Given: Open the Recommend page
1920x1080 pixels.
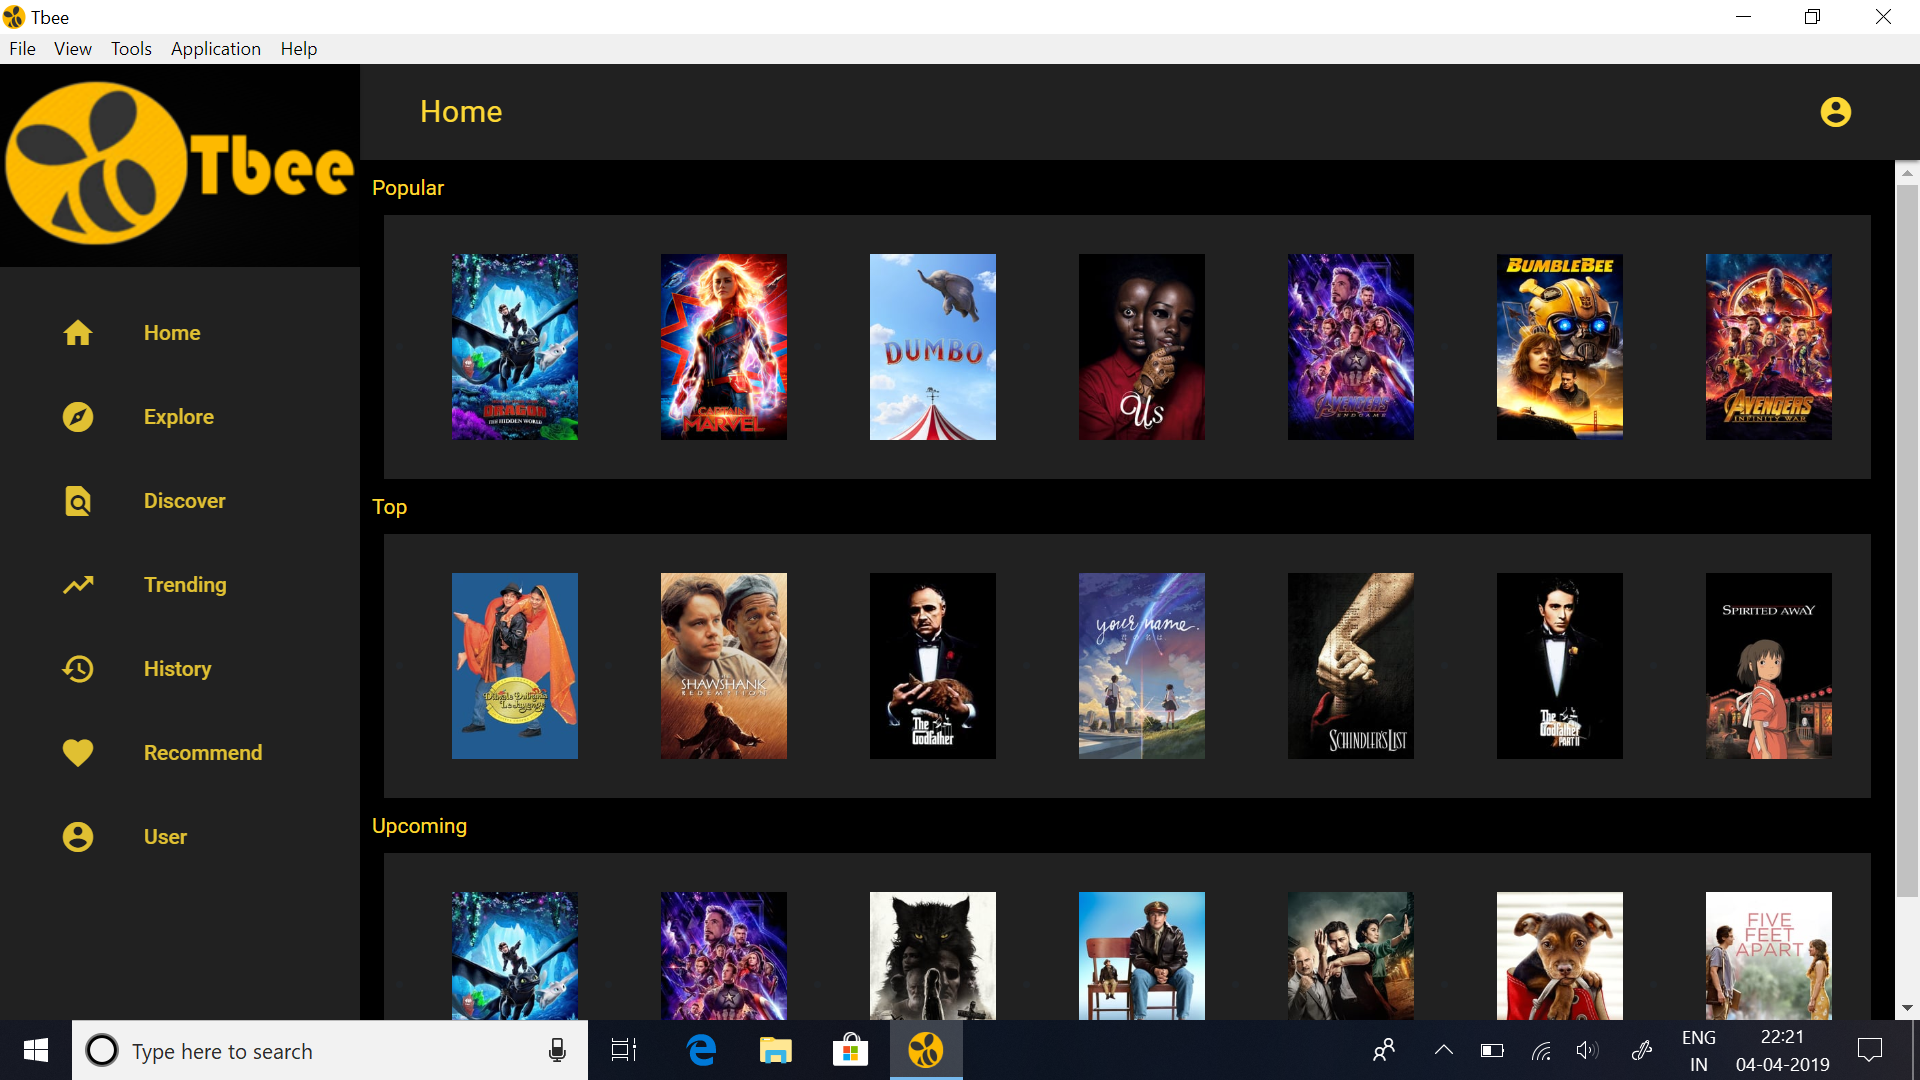Looking at the screenshot, I should pos(203,753).
